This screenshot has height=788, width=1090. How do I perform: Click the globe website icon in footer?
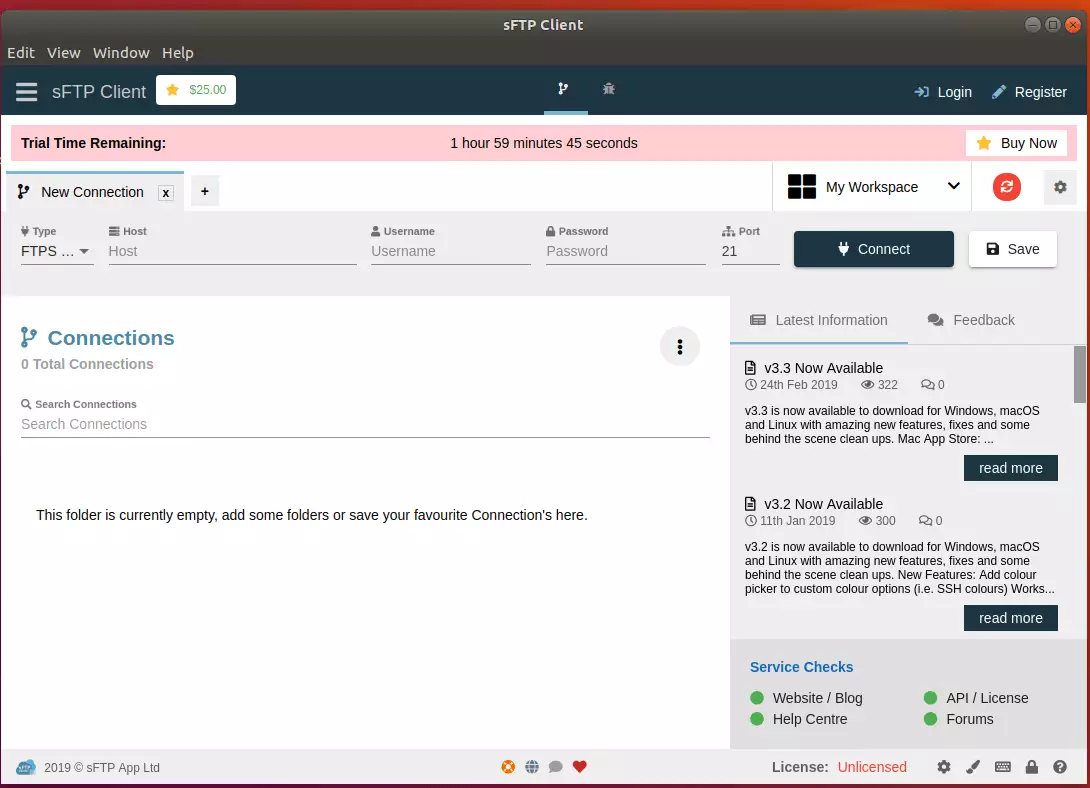point(532,767)
